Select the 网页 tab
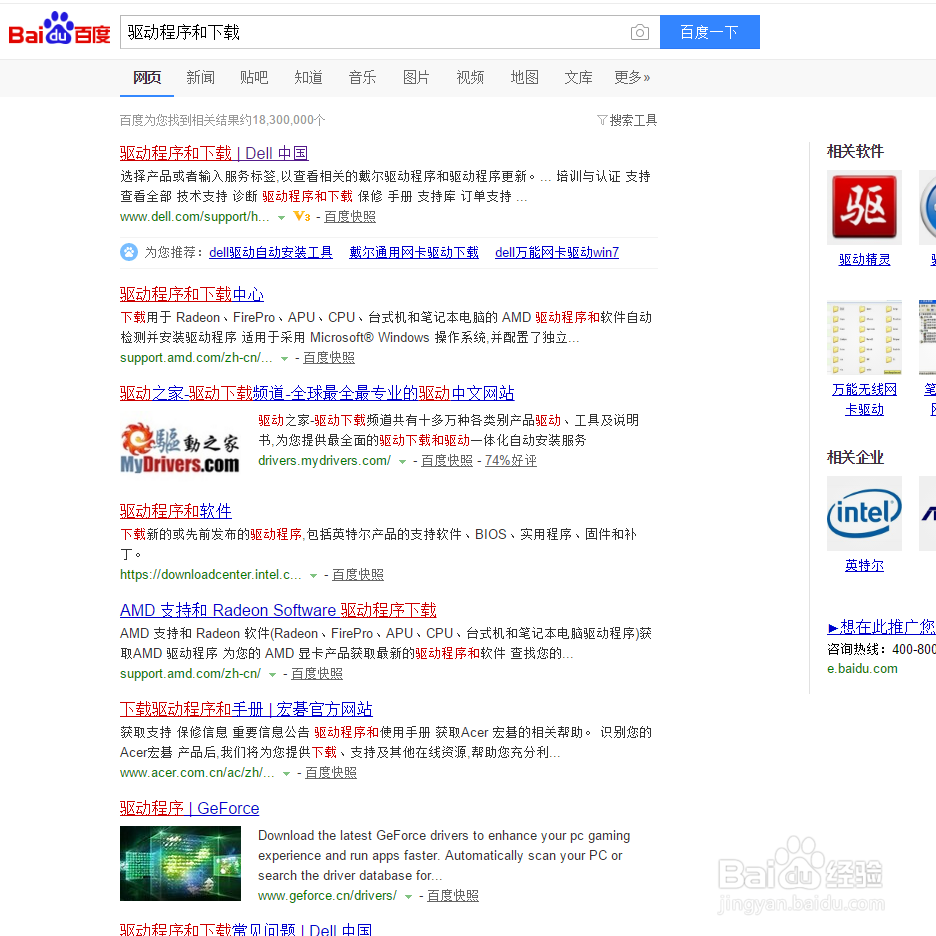The width and height of the screenshot is (936, 936). pos(147,78)
